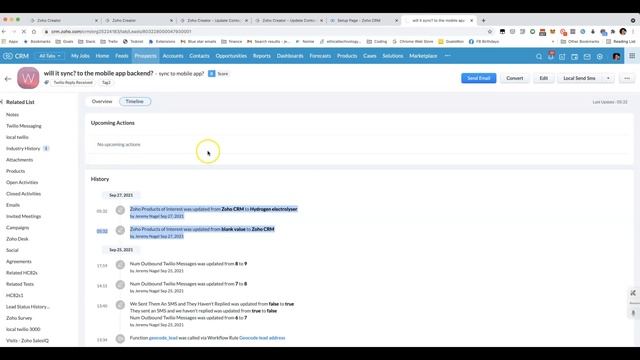Open the Opportunities module

click(x=231, y=56)
